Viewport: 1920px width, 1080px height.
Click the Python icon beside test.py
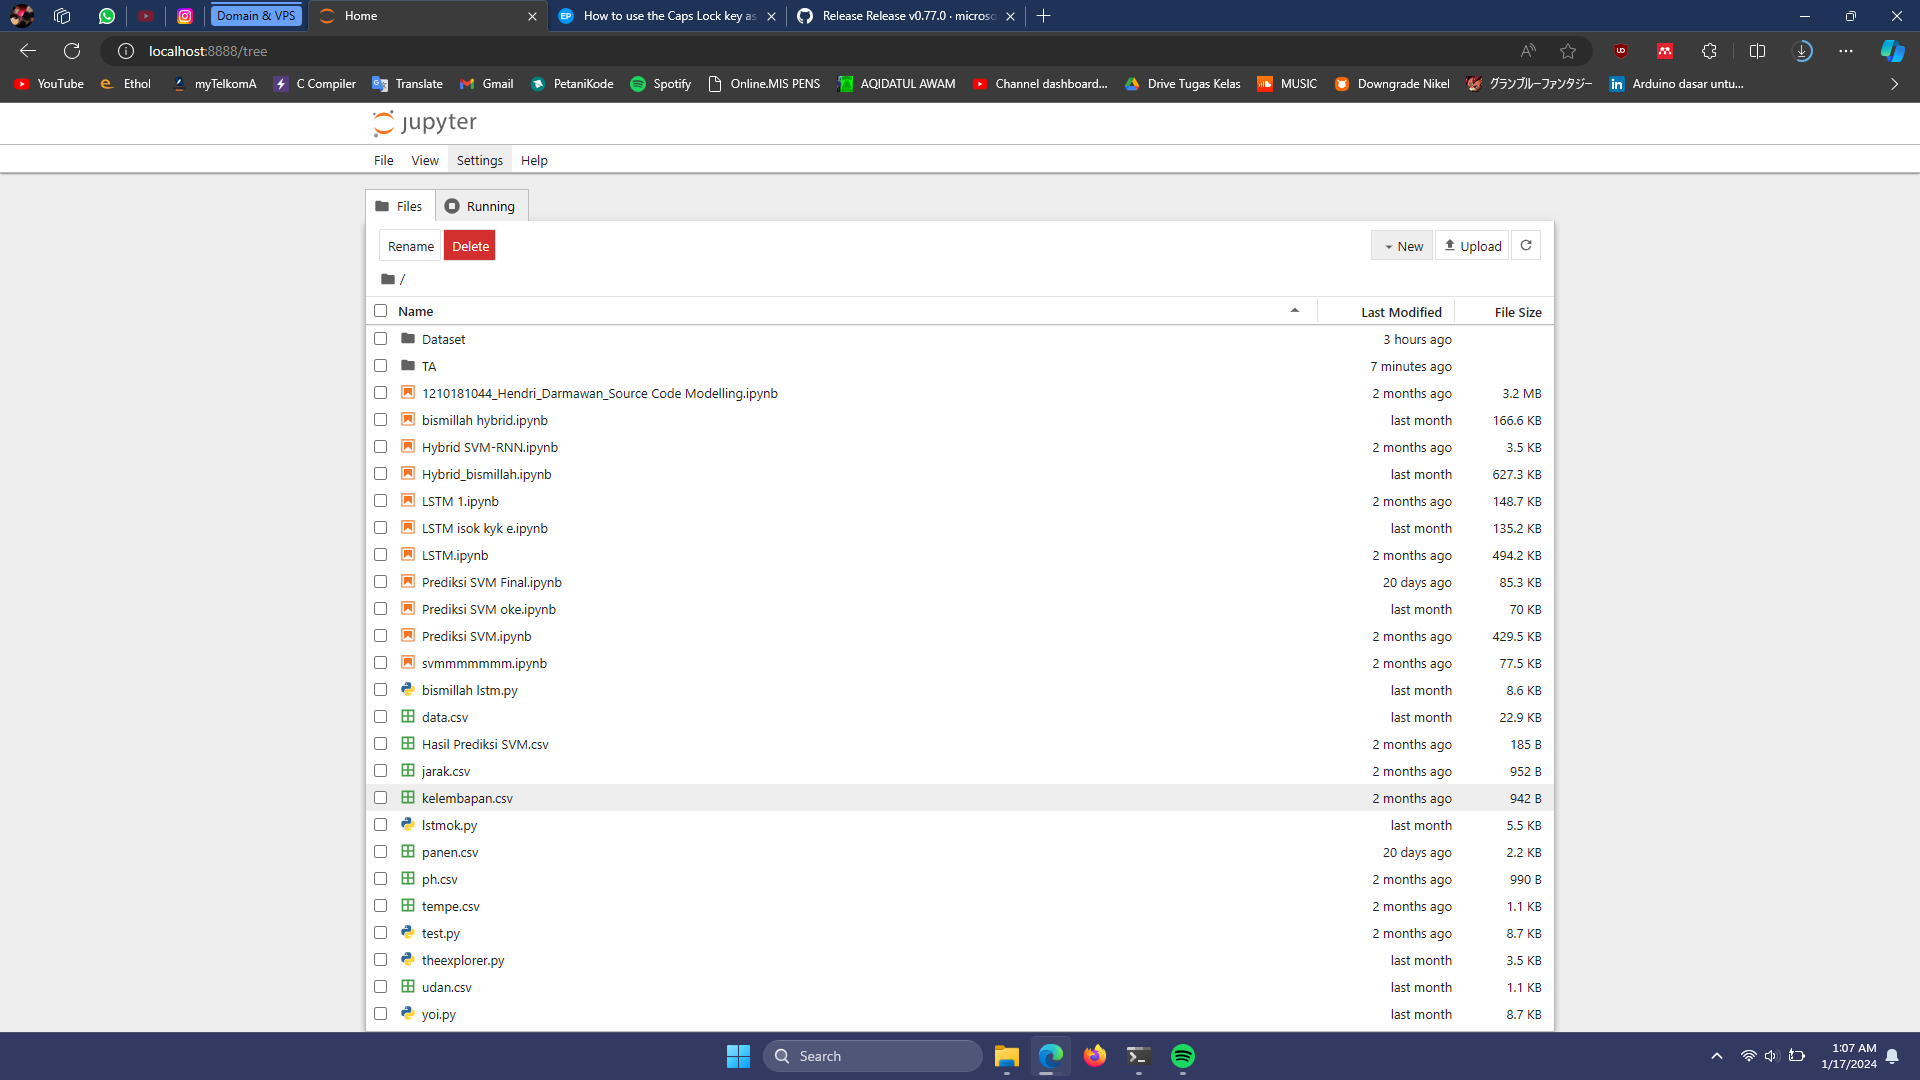(408, 933)
